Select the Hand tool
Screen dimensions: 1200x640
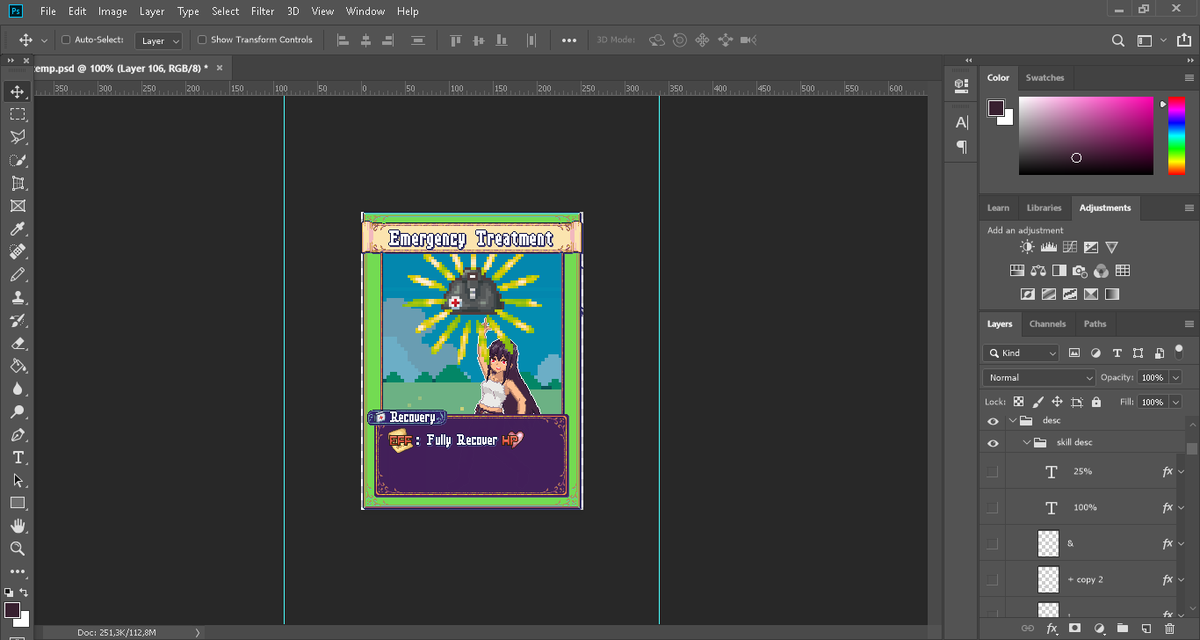pyautogui.click(x=17, y=526)
